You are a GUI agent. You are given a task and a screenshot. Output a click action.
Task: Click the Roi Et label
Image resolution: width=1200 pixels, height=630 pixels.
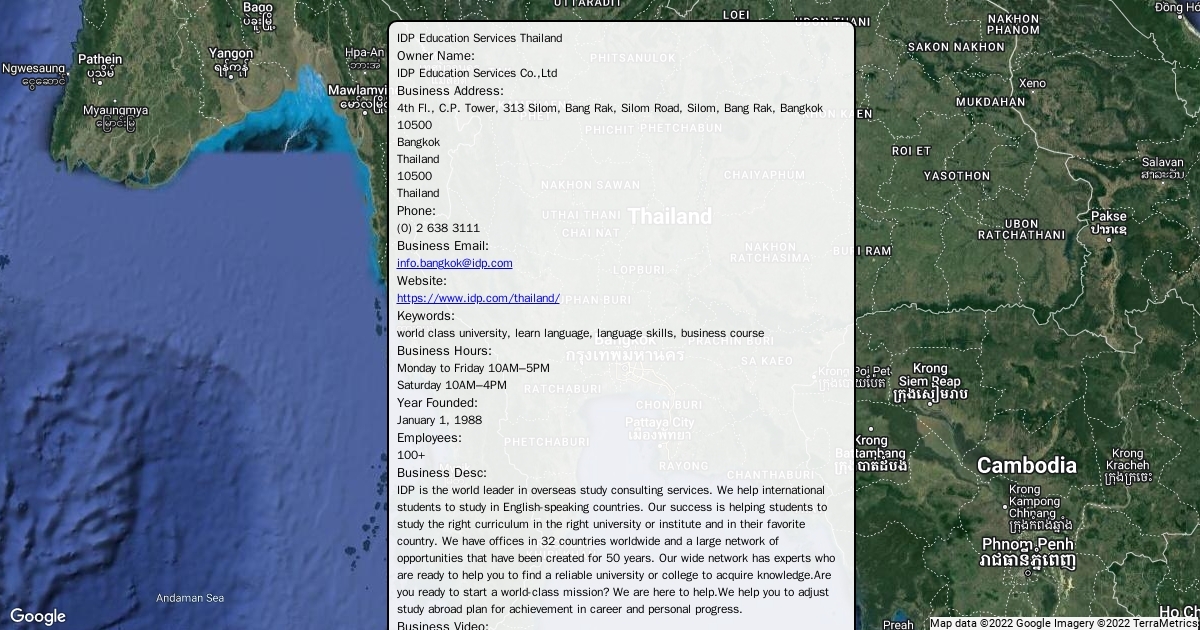pyautogui.click(x=911, y=151)
